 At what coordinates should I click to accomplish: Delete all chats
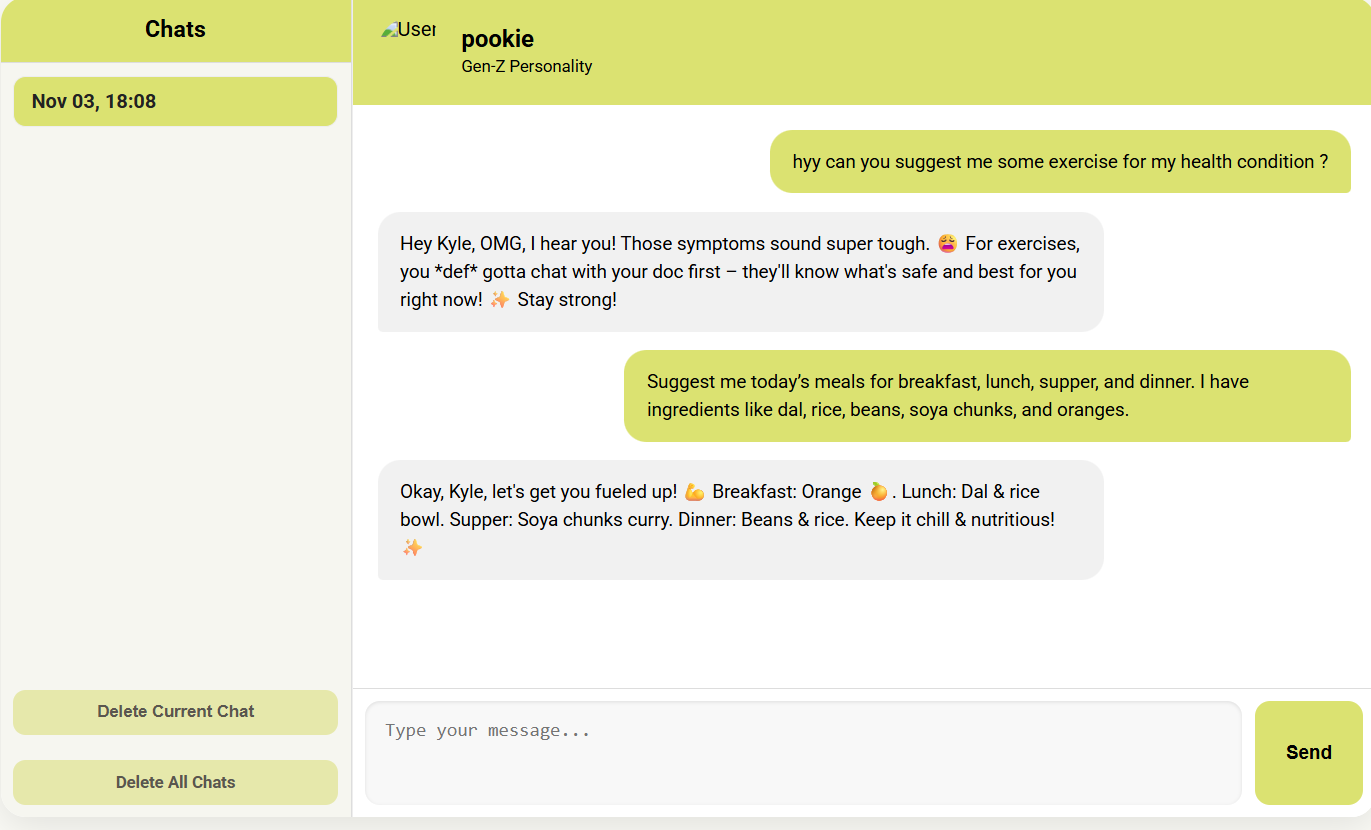click(175, 782)
